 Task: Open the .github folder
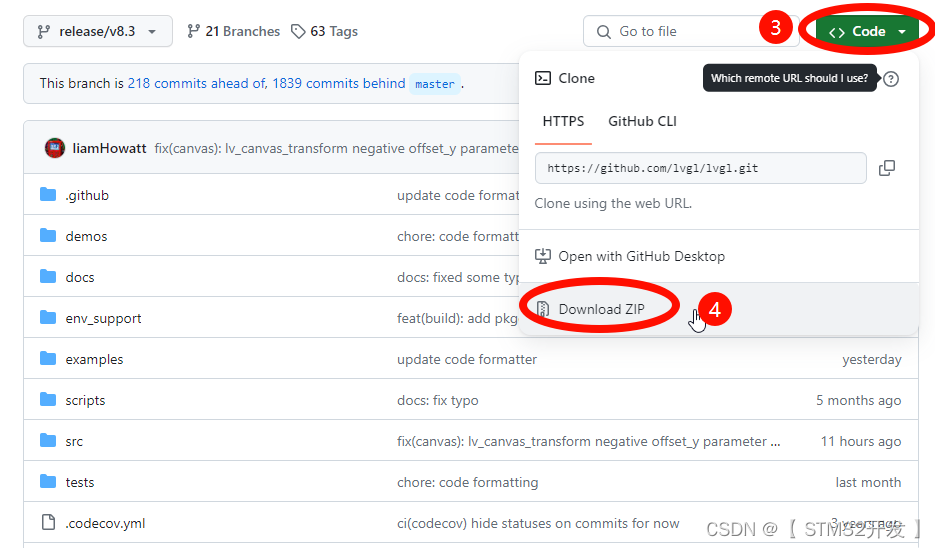pos(87,196)
